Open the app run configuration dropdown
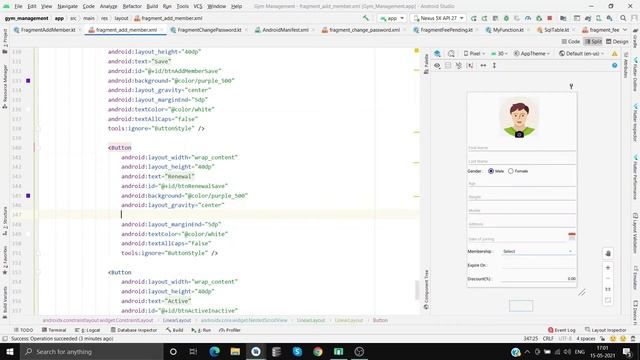640x360 pixels. [391, 18]
